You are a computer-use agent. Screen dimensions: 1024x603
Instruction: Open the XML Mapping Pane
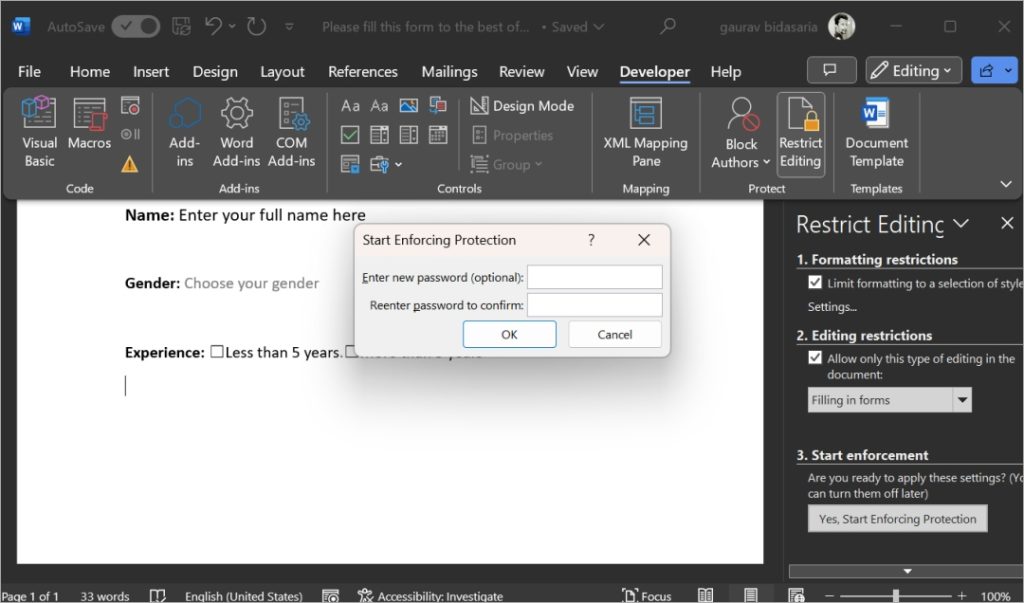tap(645, 131)
